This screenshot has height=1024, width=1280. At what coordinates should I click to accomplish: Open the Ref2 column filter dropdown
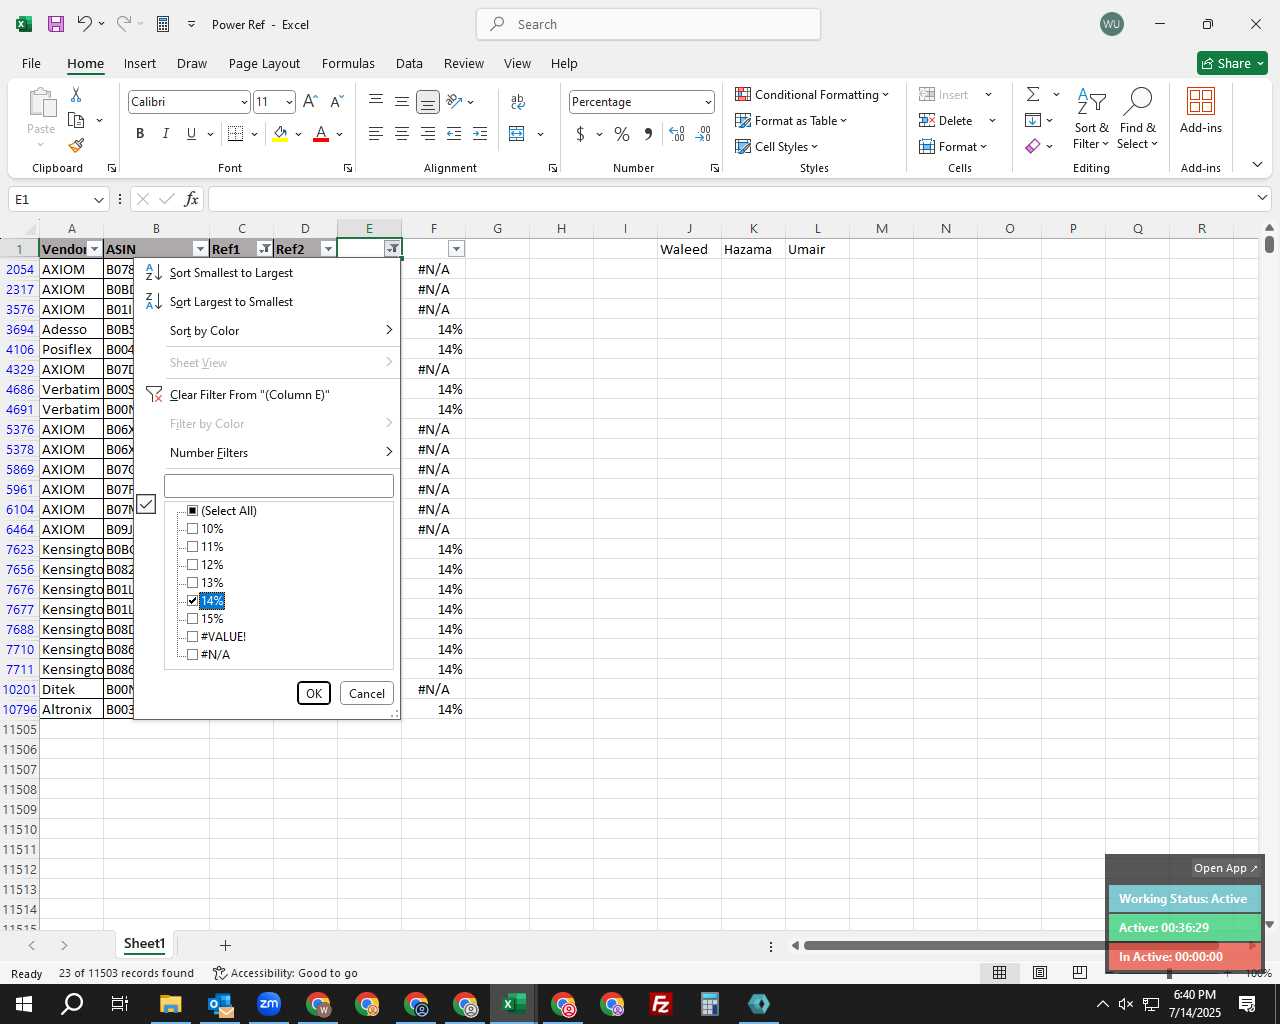[x=328, y=249]
